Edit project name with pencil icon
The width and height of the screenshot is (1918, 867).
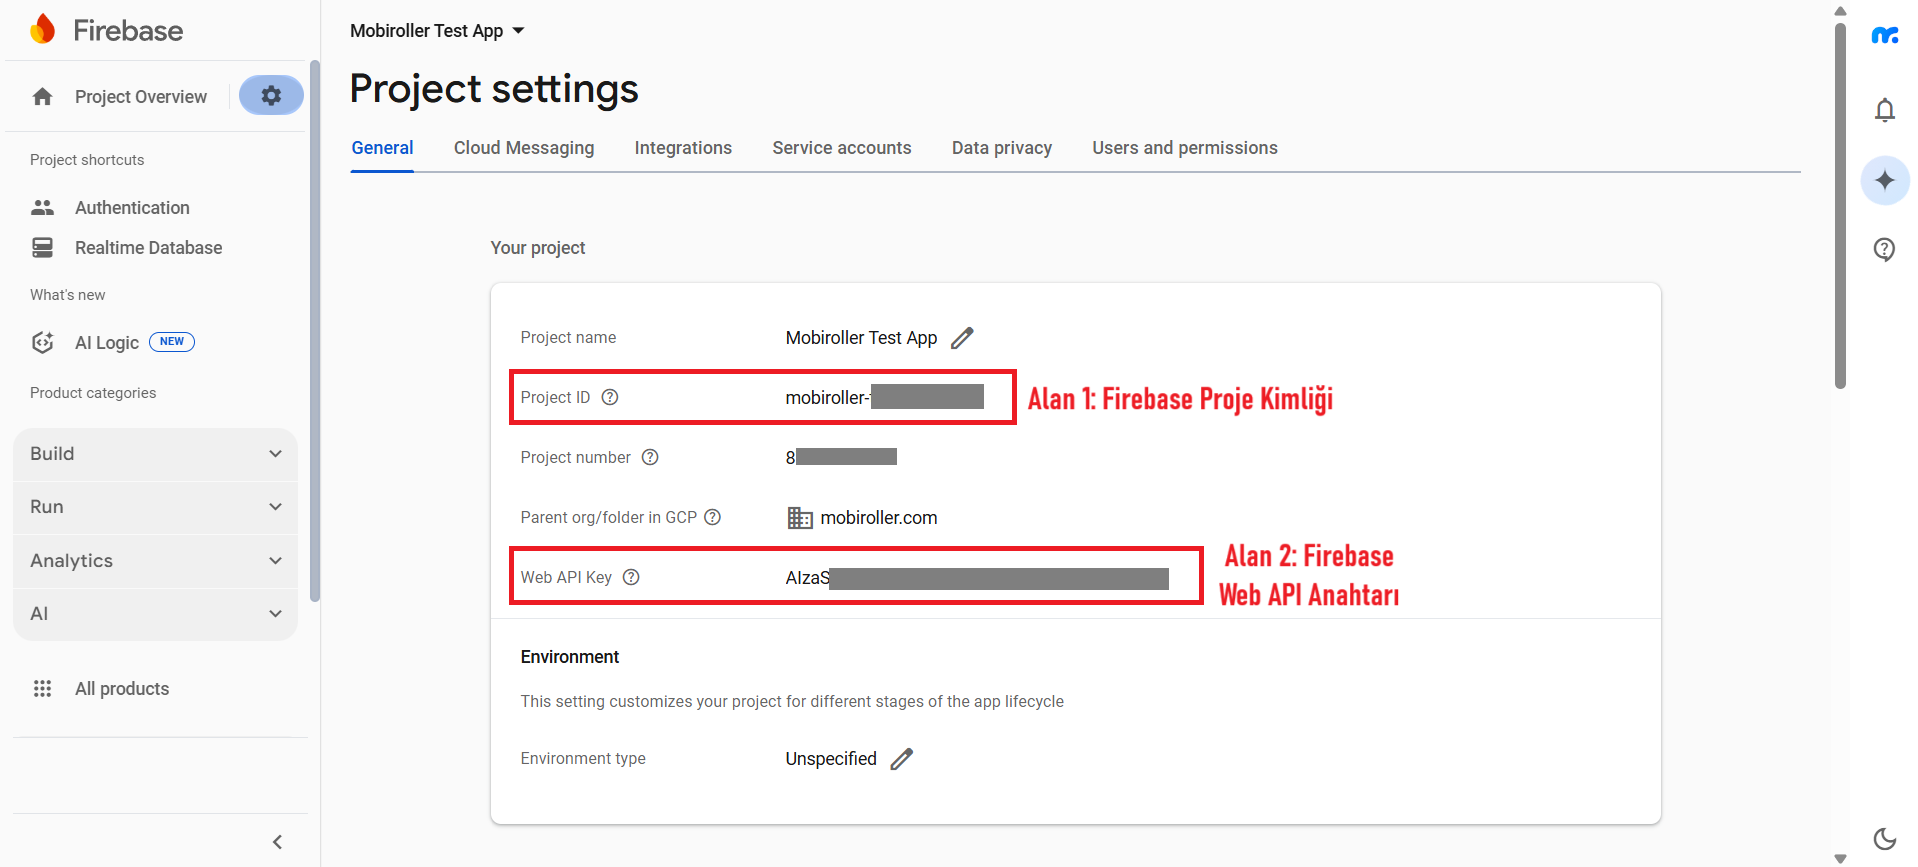(962, 338)
